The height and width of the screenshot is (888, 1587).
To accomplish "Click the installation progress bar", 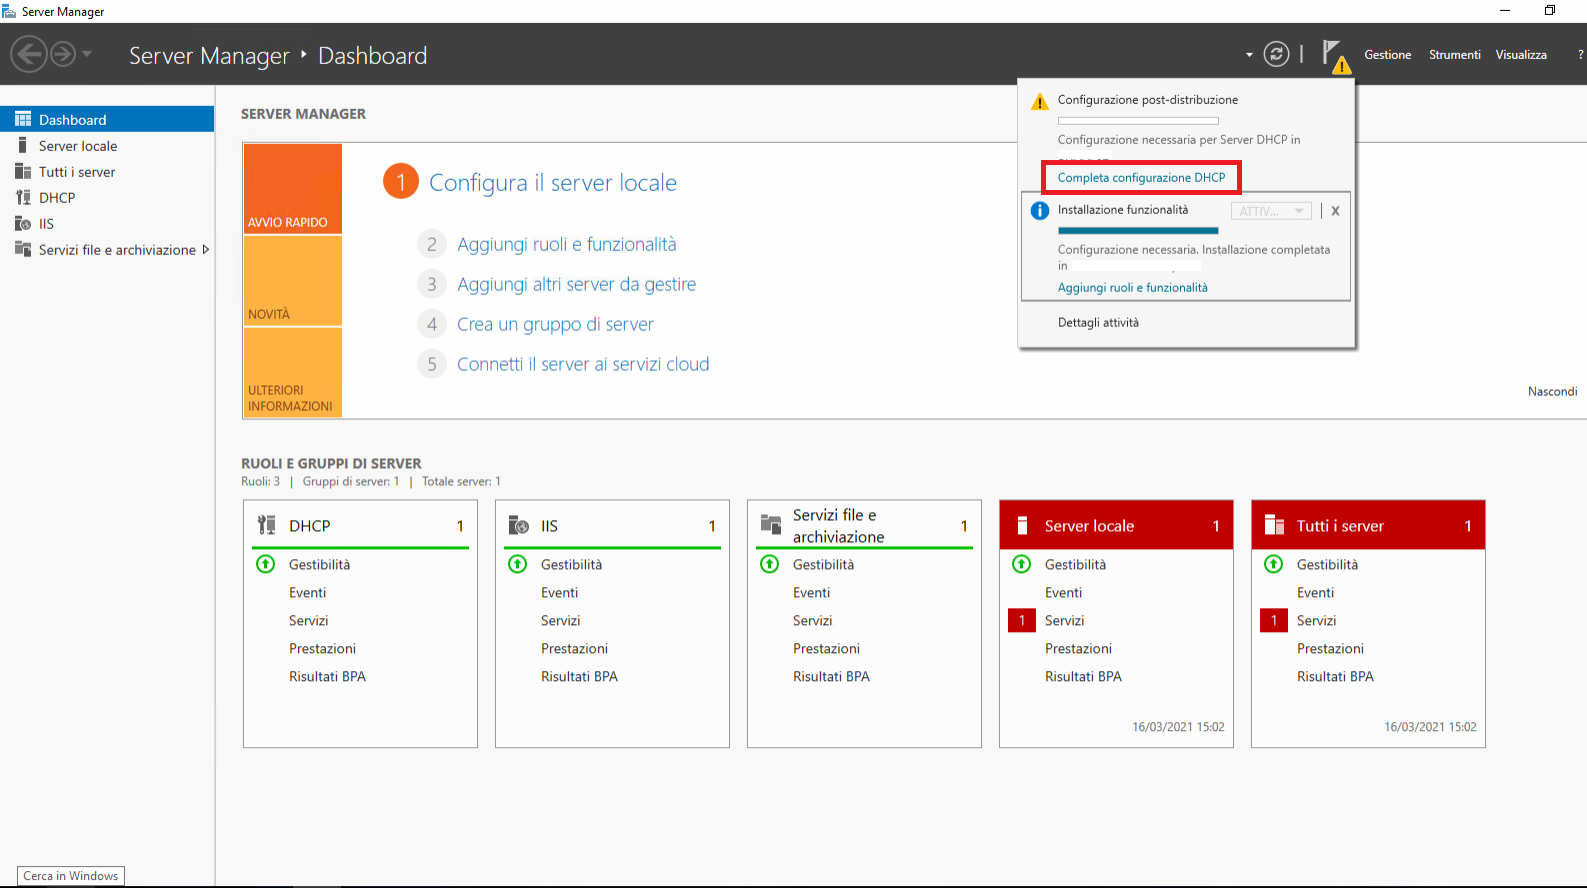I will [1138, 230].
